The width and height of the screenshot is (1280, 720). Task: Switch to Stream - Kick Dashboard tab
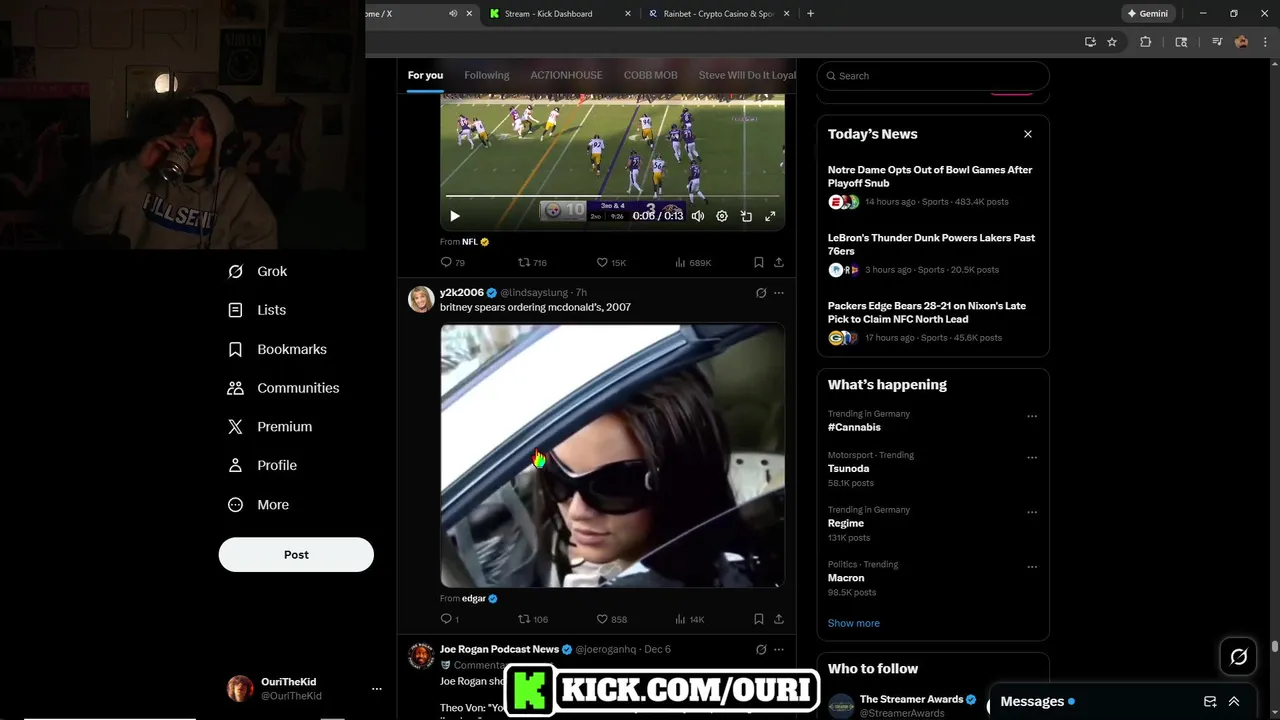pyautogui.click(x=561, y=14)
